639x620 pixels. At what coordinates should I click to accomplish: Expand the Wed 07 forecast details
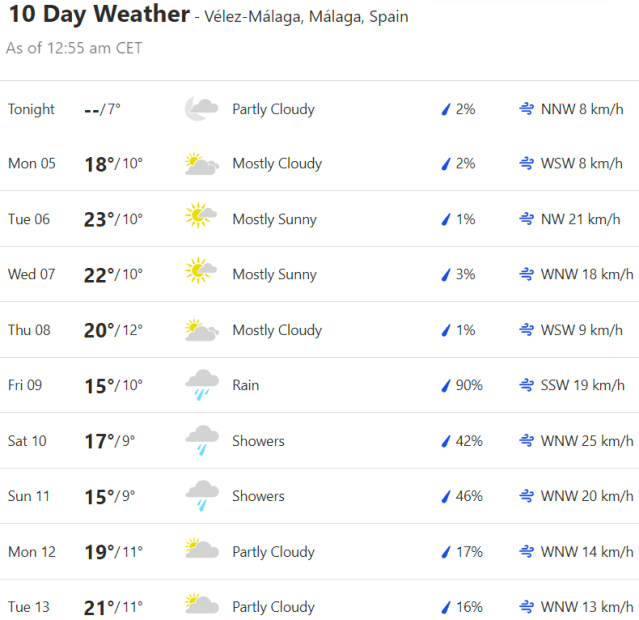pyautogui.click(x=320, y=274)
